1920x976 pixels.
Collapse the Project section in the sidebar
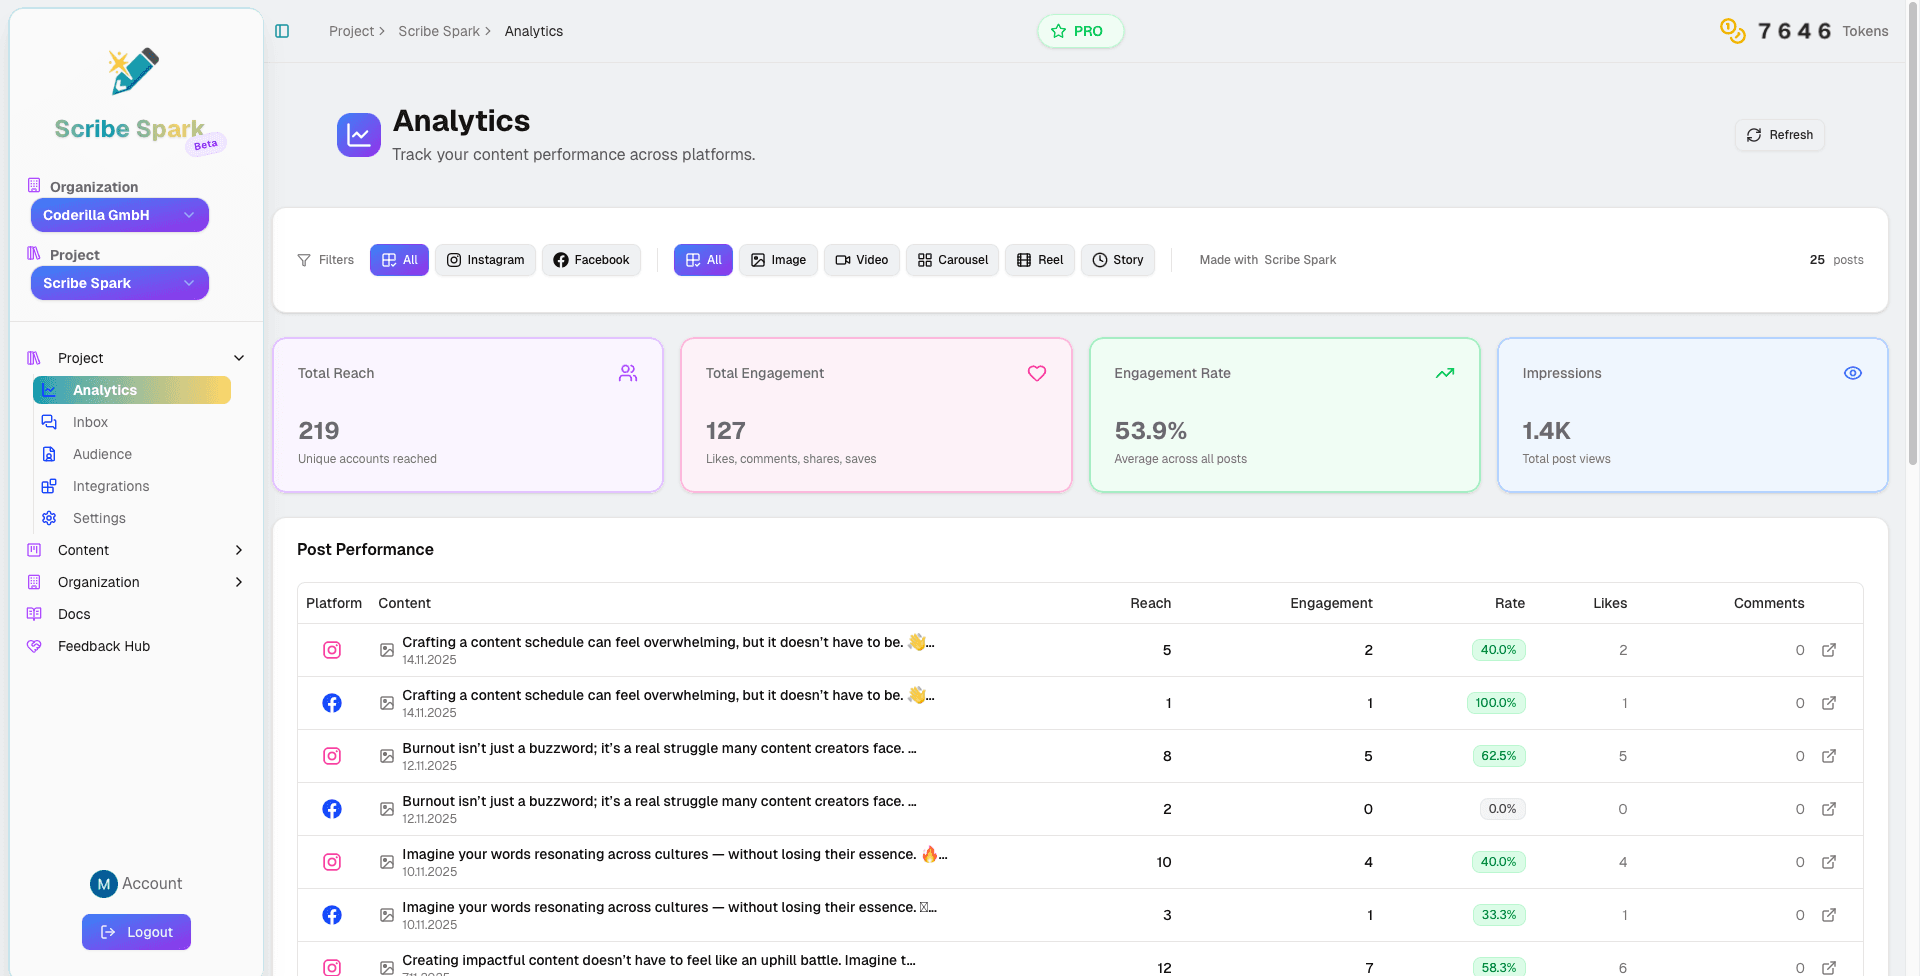(239, 357)
